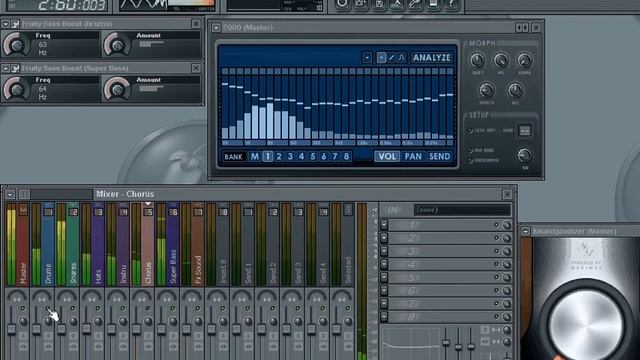
Task: Click the third top knob in EQUO Morph section
Action: pos(525,60)
